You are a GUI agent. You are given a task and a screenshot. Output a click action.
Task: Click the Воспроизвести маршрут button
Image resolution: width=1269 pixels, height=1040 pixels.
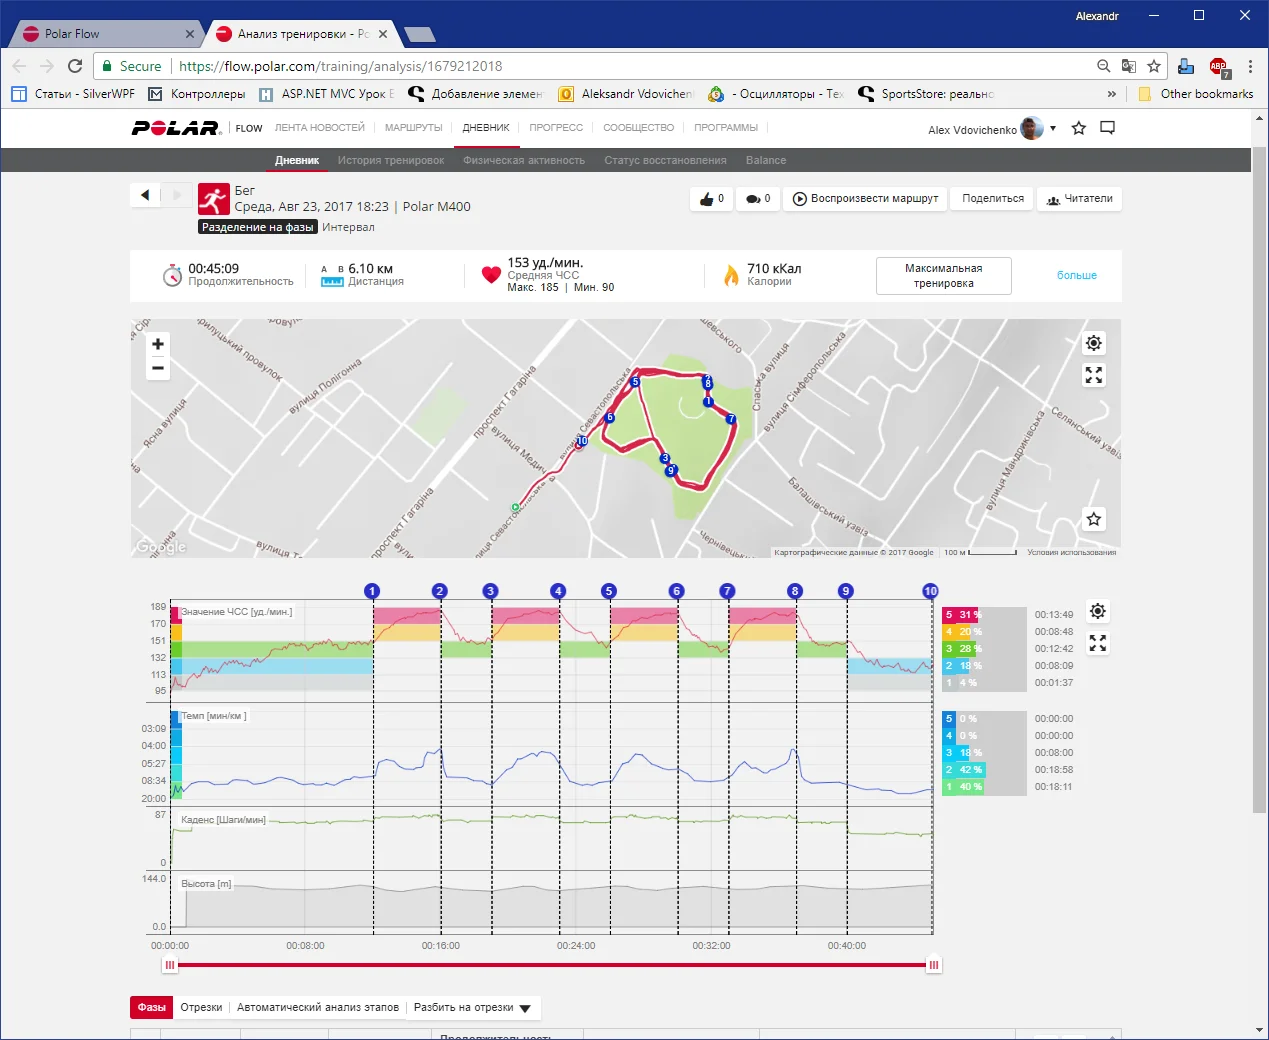pos(866,199)
